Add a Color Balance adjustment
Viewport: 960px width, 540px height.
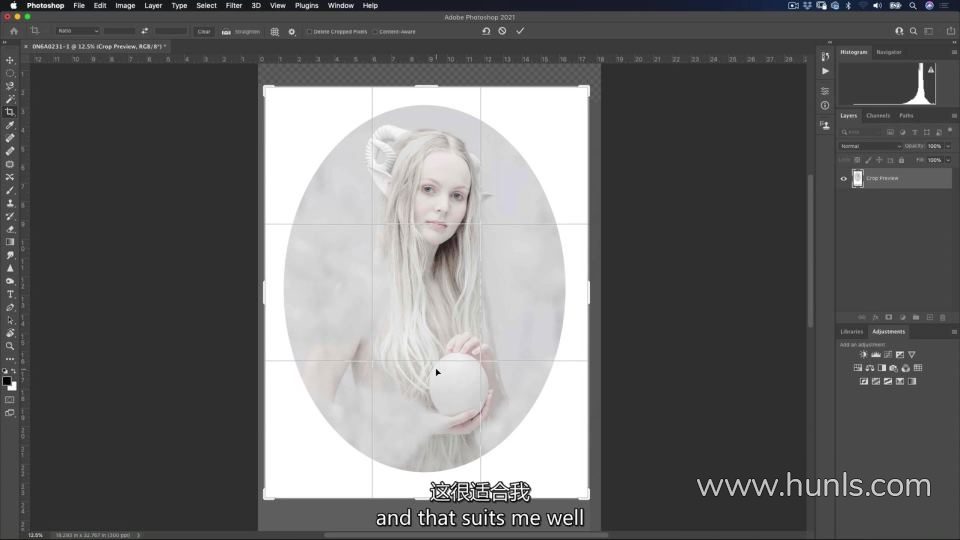pos(869,368)
